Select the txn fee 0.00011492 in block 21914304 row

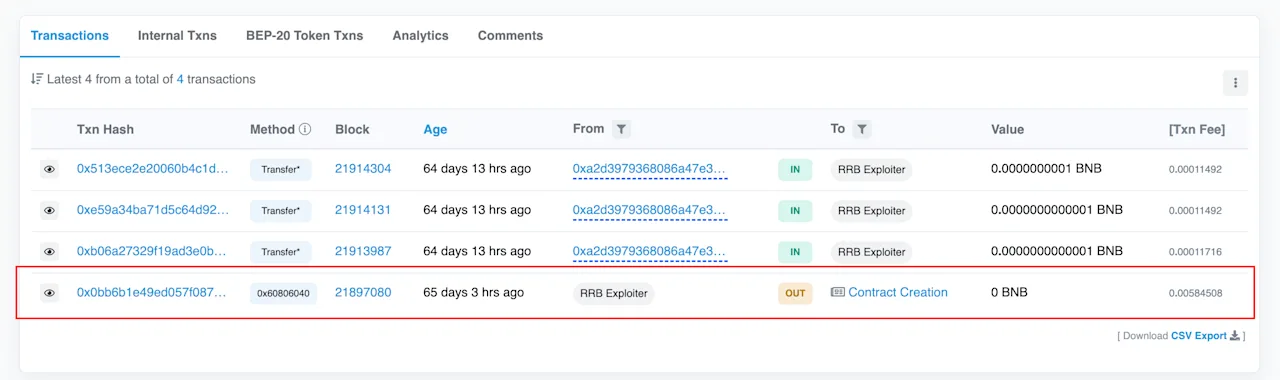tap(1195, 170)
